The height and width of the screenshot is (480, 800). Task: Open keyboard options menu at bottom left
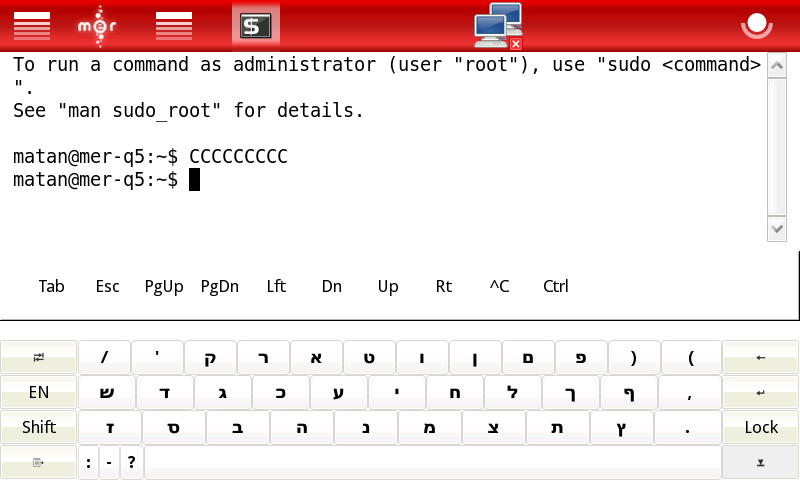(39, 462)
